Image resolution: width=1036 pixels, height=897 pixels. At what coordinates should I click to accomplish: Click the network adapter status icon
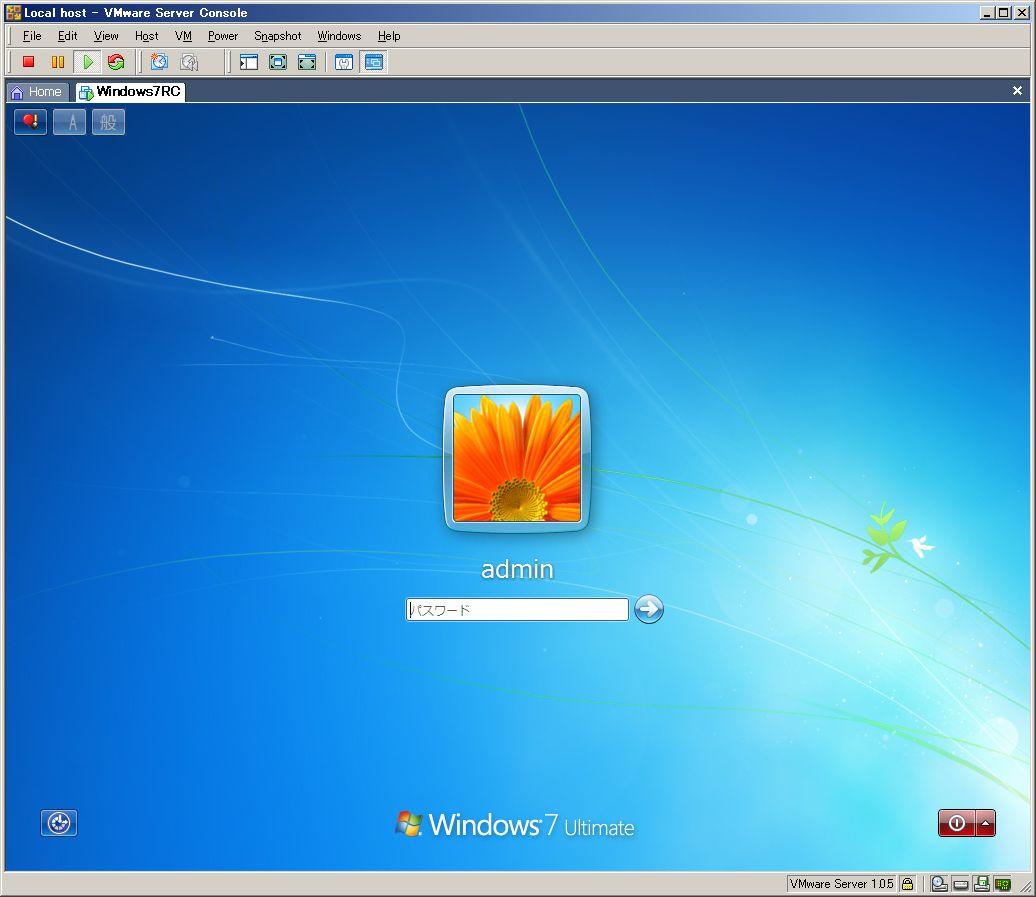click(1003, 884)
